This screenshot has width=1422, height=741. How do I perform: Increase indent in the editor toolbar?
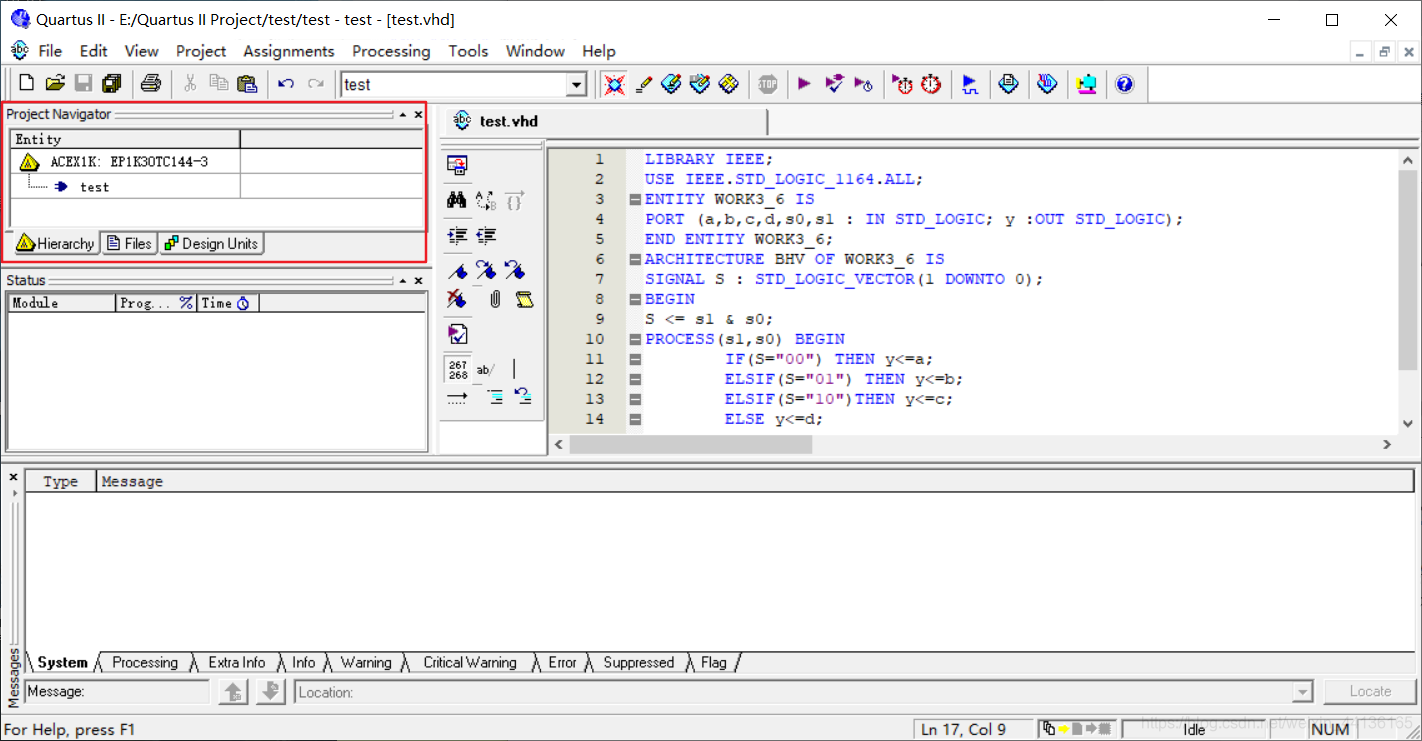[x=457, y=236]
